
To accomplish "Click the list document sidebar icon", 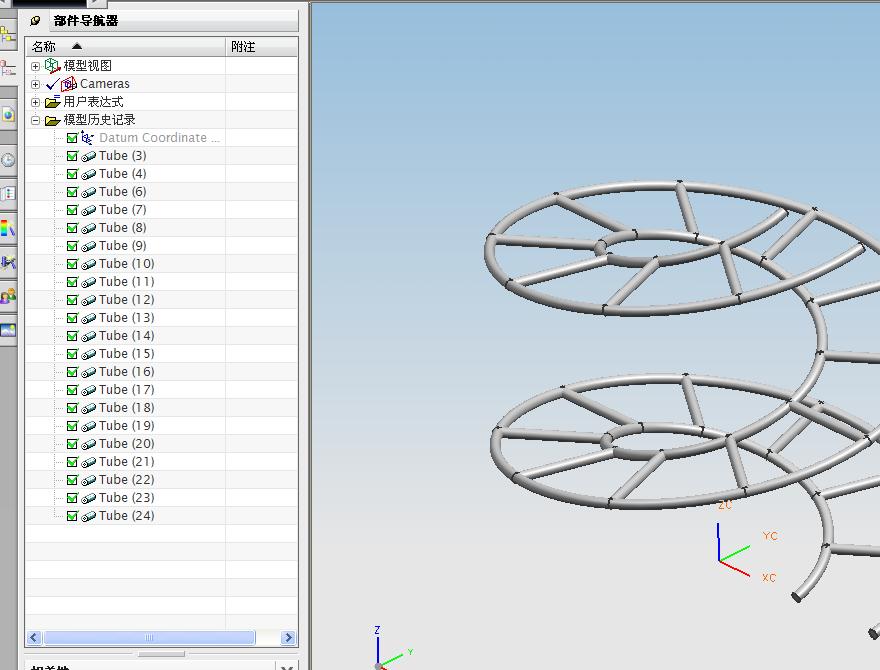I will click(8, 194).
